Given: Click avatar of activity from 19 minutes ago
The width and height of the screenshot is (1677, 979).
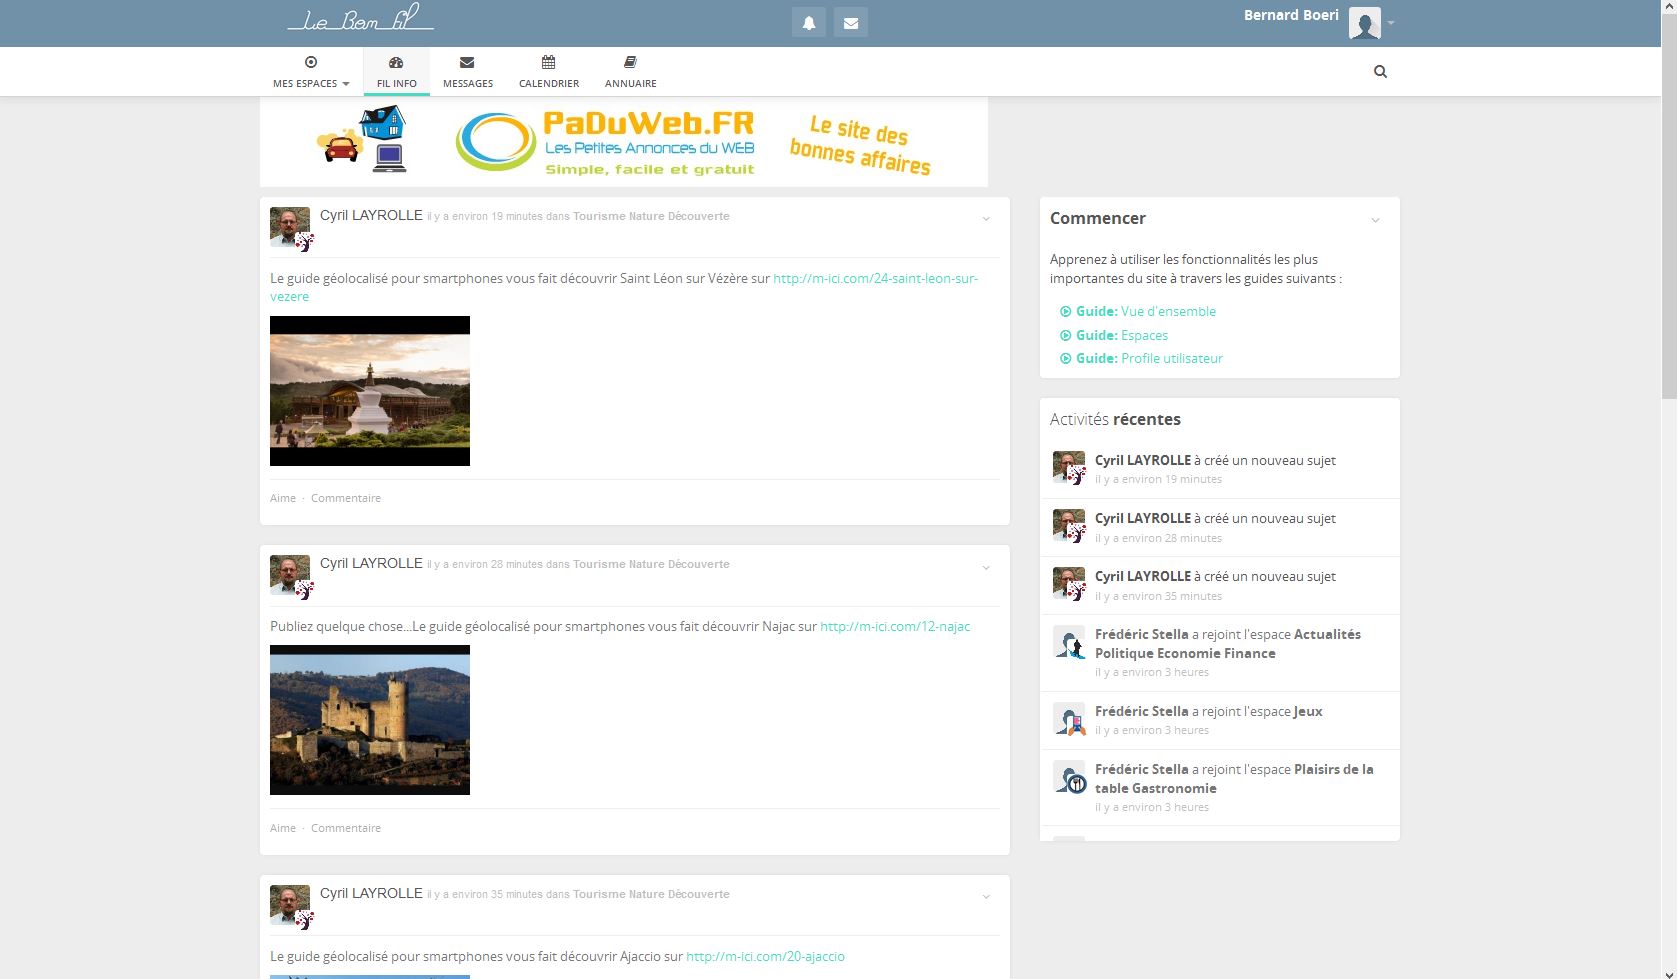Looking at the screenshot, I should pos(1069,467).
